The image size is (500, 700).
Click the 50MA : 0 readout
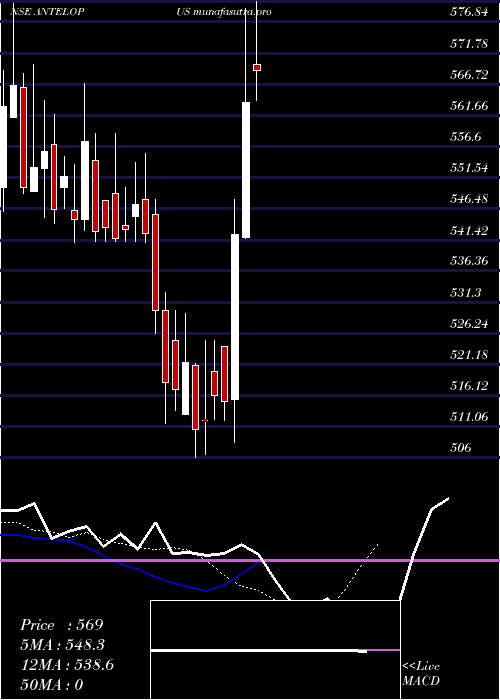point(52,684)
